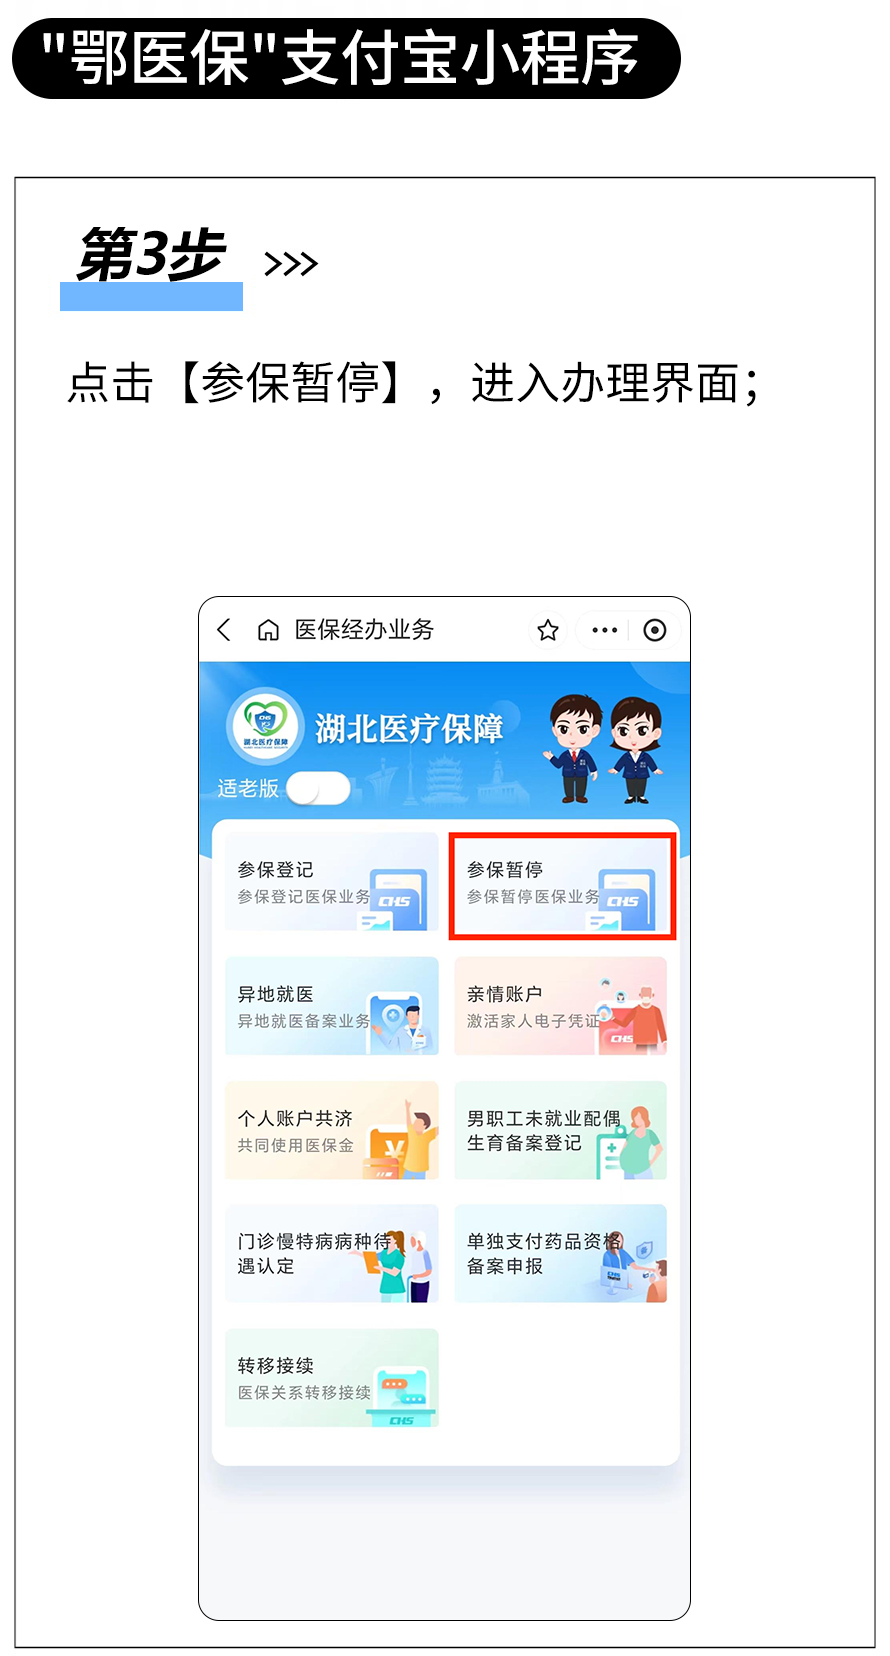The width and height of the screenshot is (890, 1656).
Task: Open the 亲情账户 family account tile
Action: tap(561, 1006)
